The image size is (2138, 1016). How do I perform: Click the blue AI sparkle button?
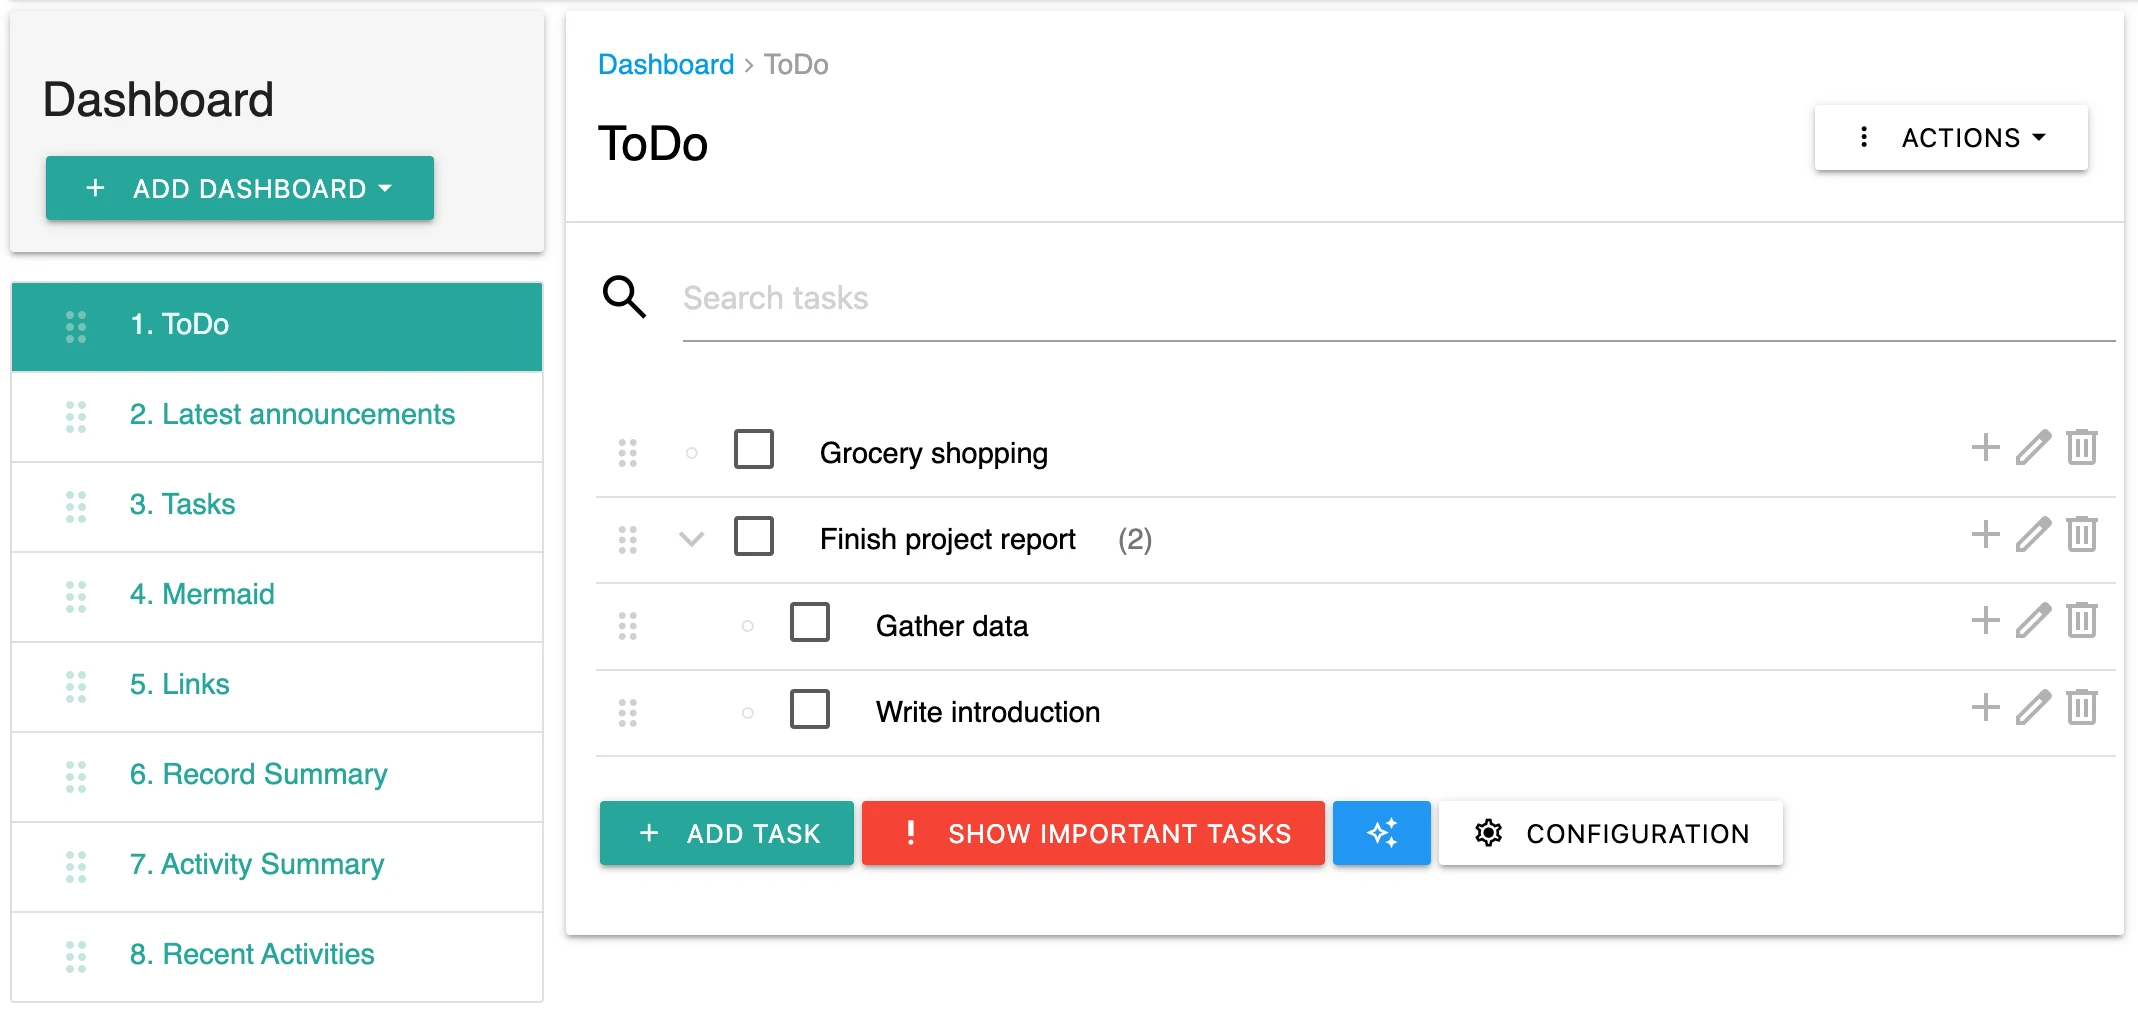click(1381, 833)
